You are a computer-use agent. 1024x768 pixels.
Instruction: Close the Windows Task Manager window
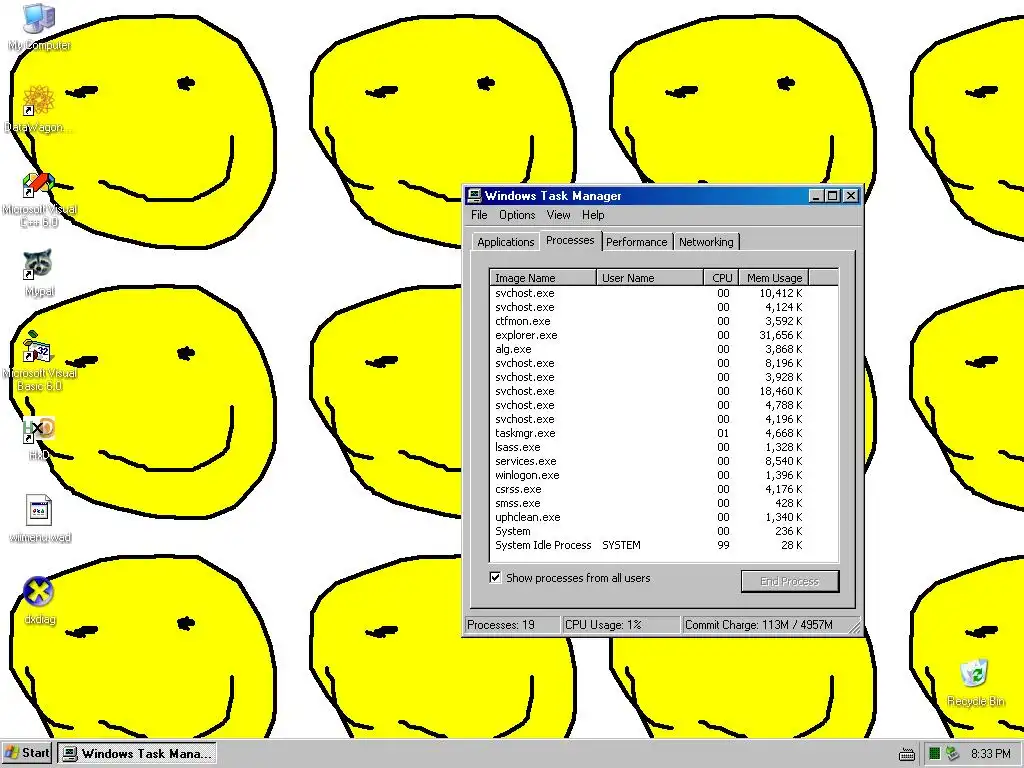click(x=851, y=196)
